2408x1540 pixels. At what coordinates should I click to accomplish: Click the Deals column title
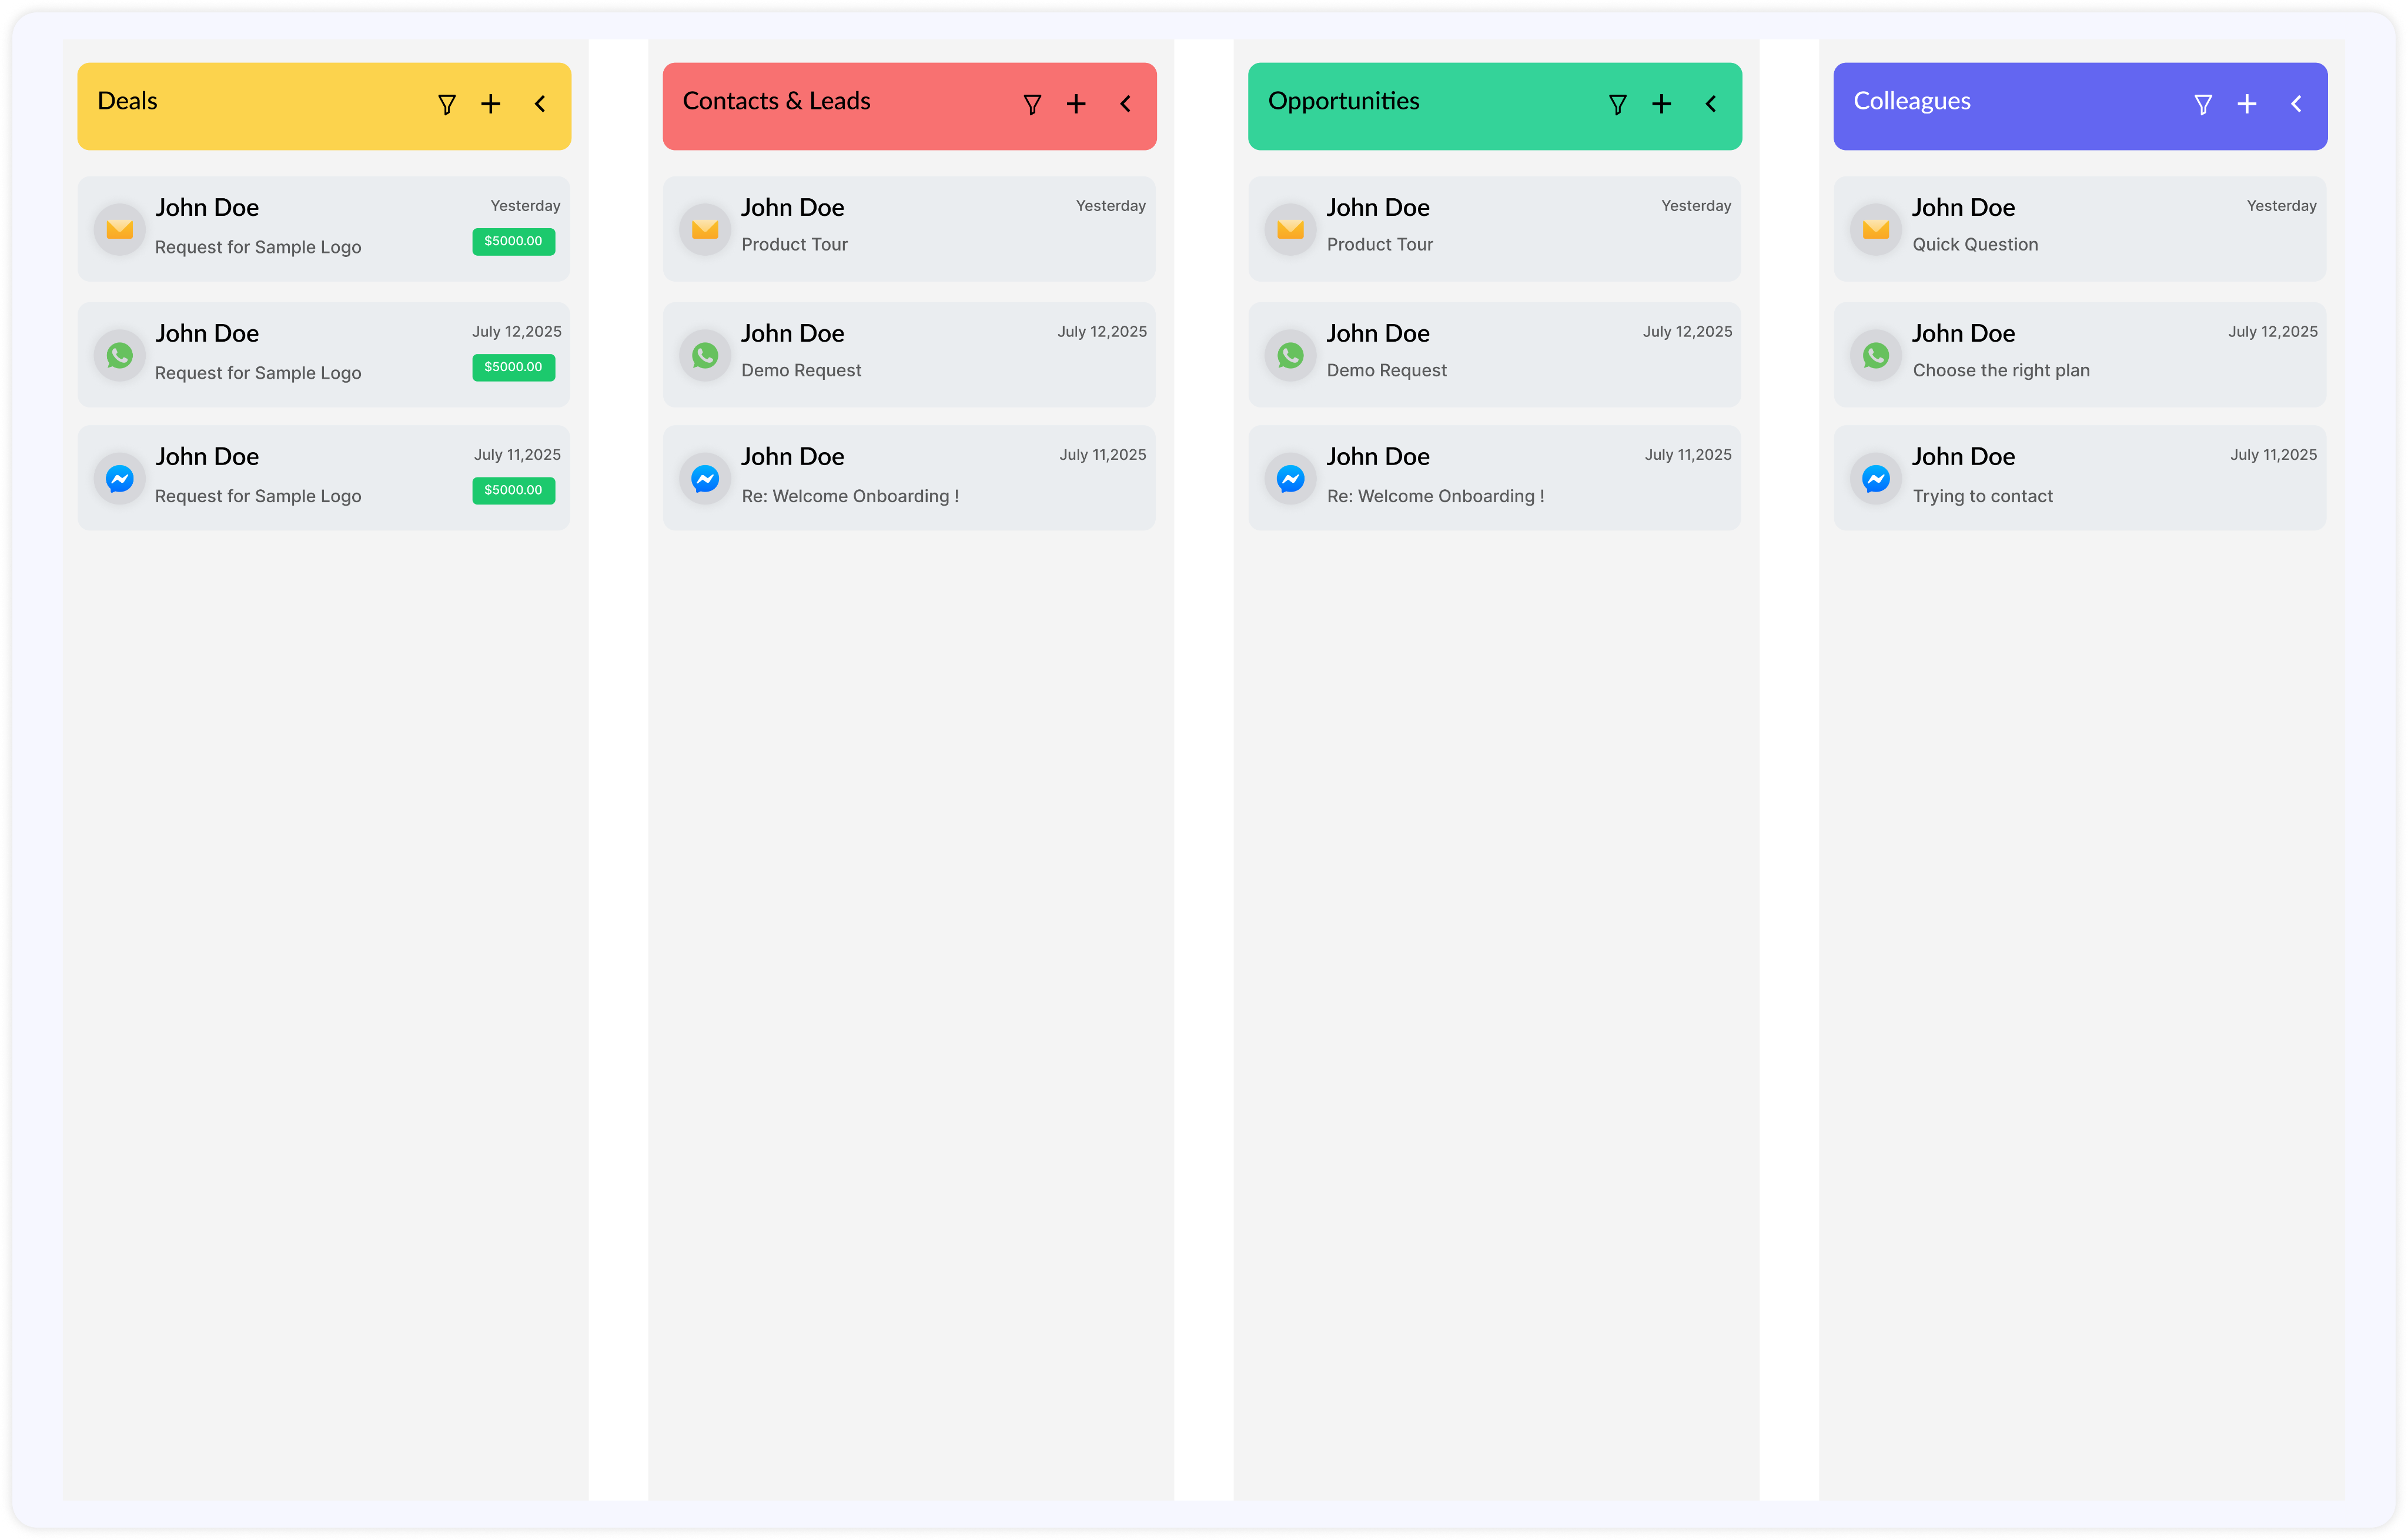128,101
